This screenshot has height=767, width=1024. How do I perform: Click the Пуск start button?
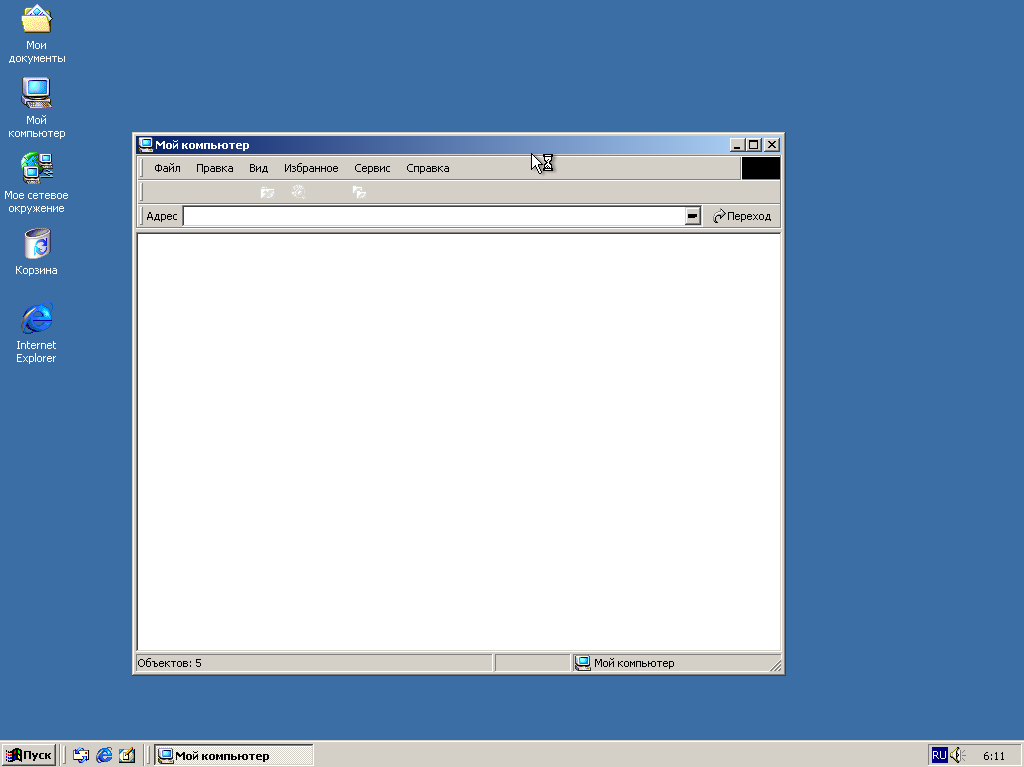tap(29, 756)
